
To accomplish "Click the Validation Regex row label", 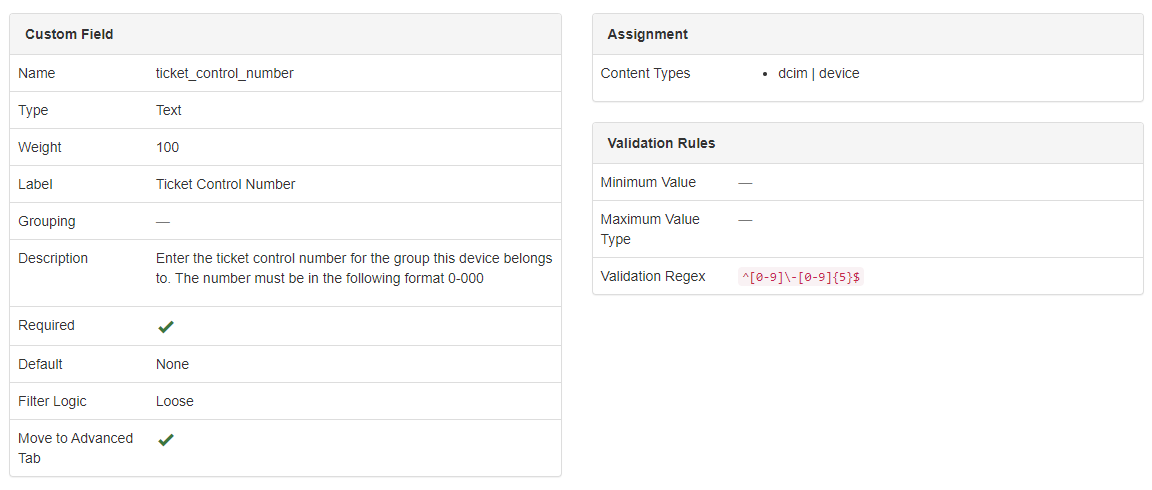I will tap(653, 276).
